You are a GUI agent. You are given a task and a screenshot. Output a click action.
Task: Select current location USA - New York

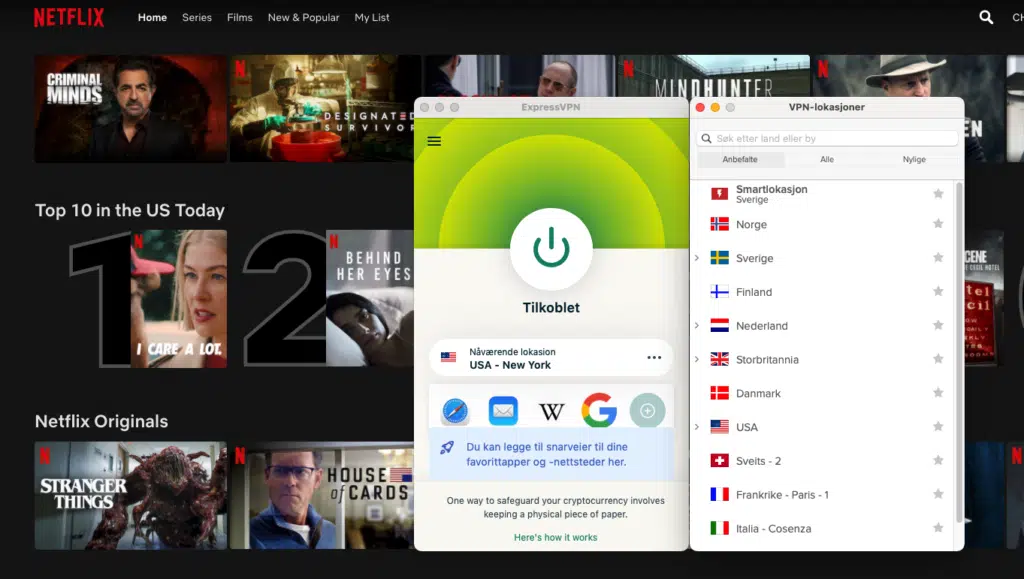(x=551, y=358)
